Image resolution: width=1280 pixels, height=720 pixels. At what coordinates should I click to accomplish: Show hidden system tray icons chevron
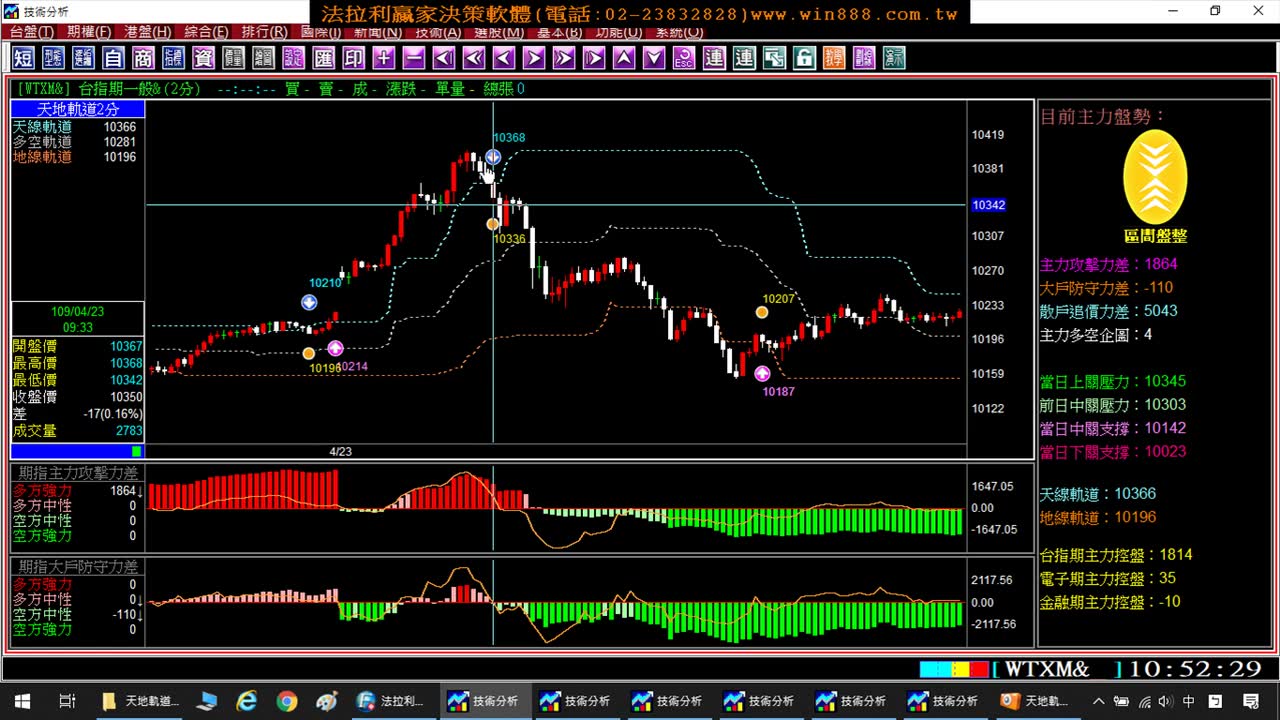[x=1099, y=701]
